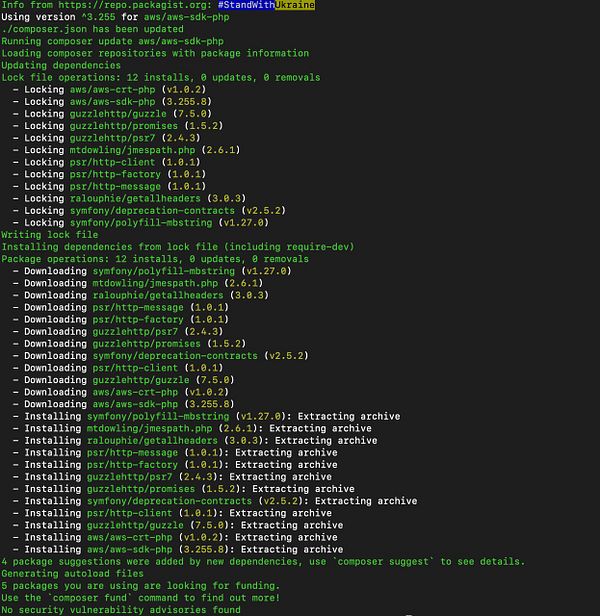
Task: Click "Locking symfony/deprecation-contracts (v2.5.2)" line
Action: tap(149, 211)
